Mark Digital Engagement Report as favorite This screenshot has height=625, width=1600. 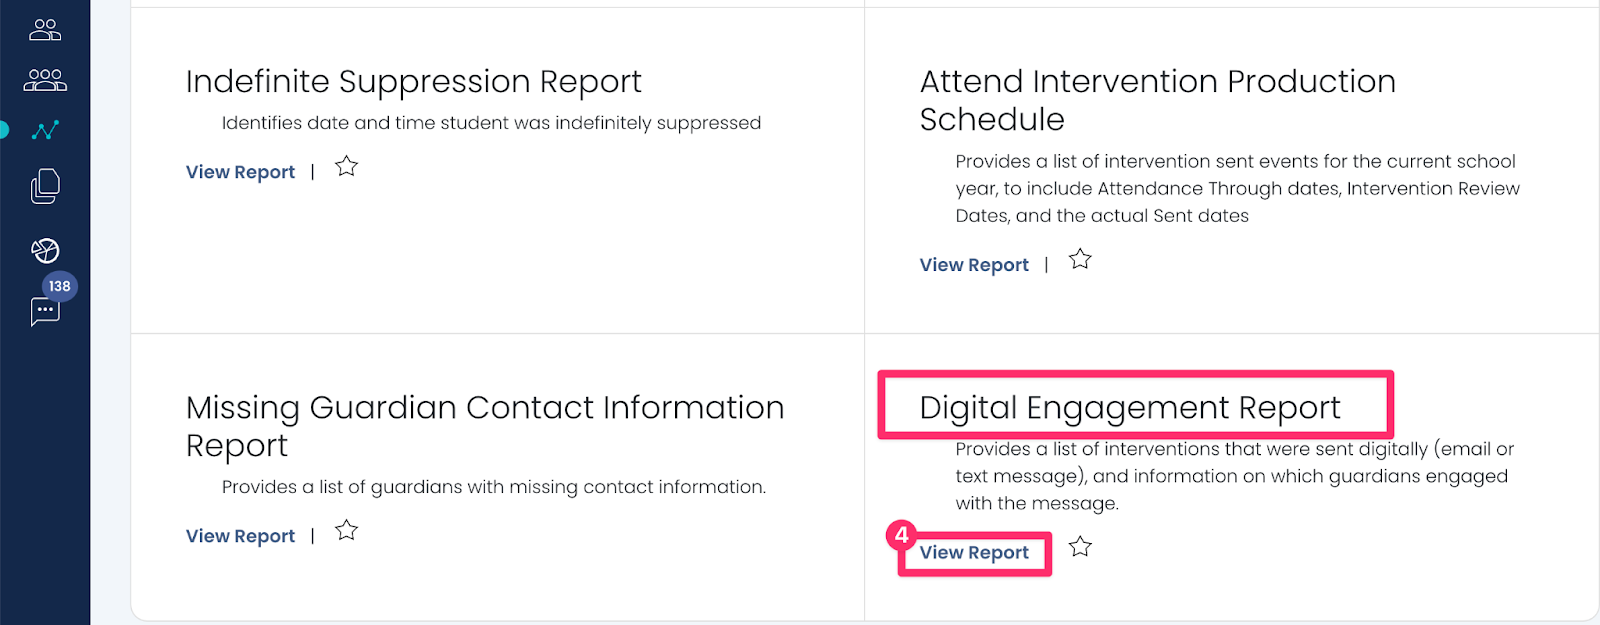tap(1080, 546)
